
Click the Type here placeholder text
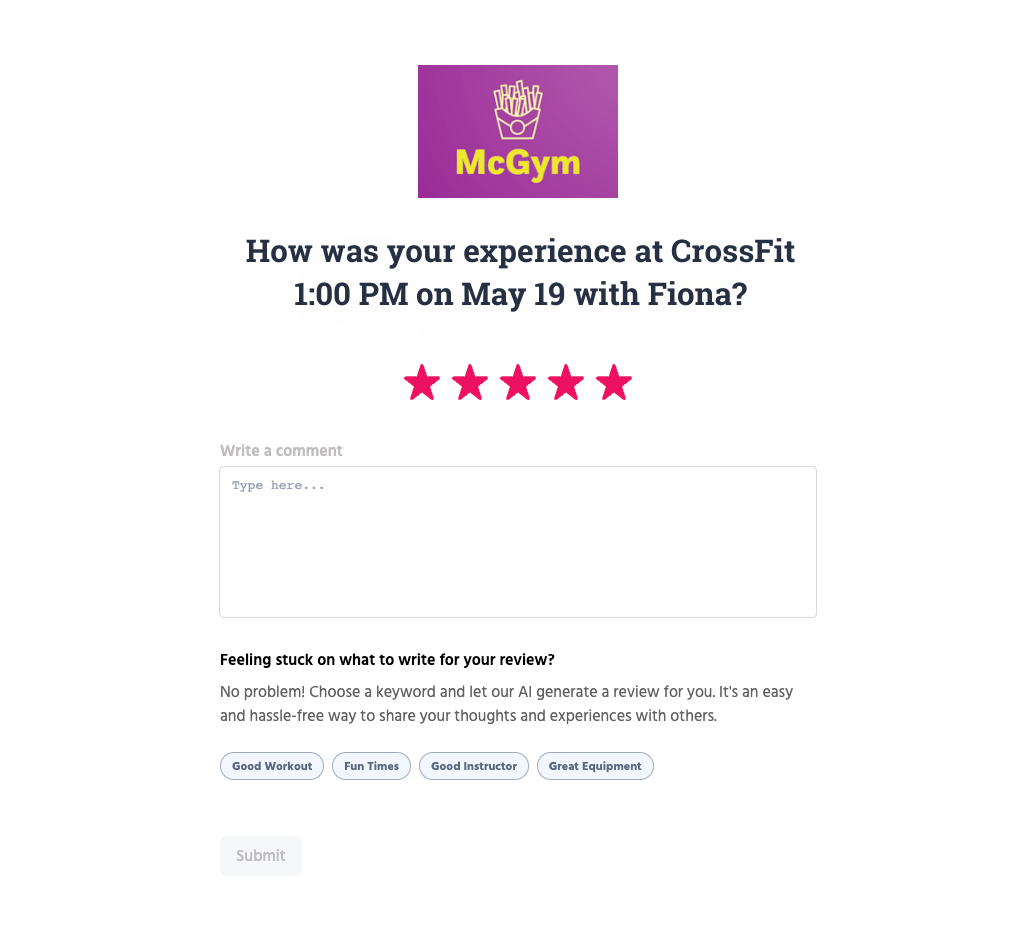(278, 485)
